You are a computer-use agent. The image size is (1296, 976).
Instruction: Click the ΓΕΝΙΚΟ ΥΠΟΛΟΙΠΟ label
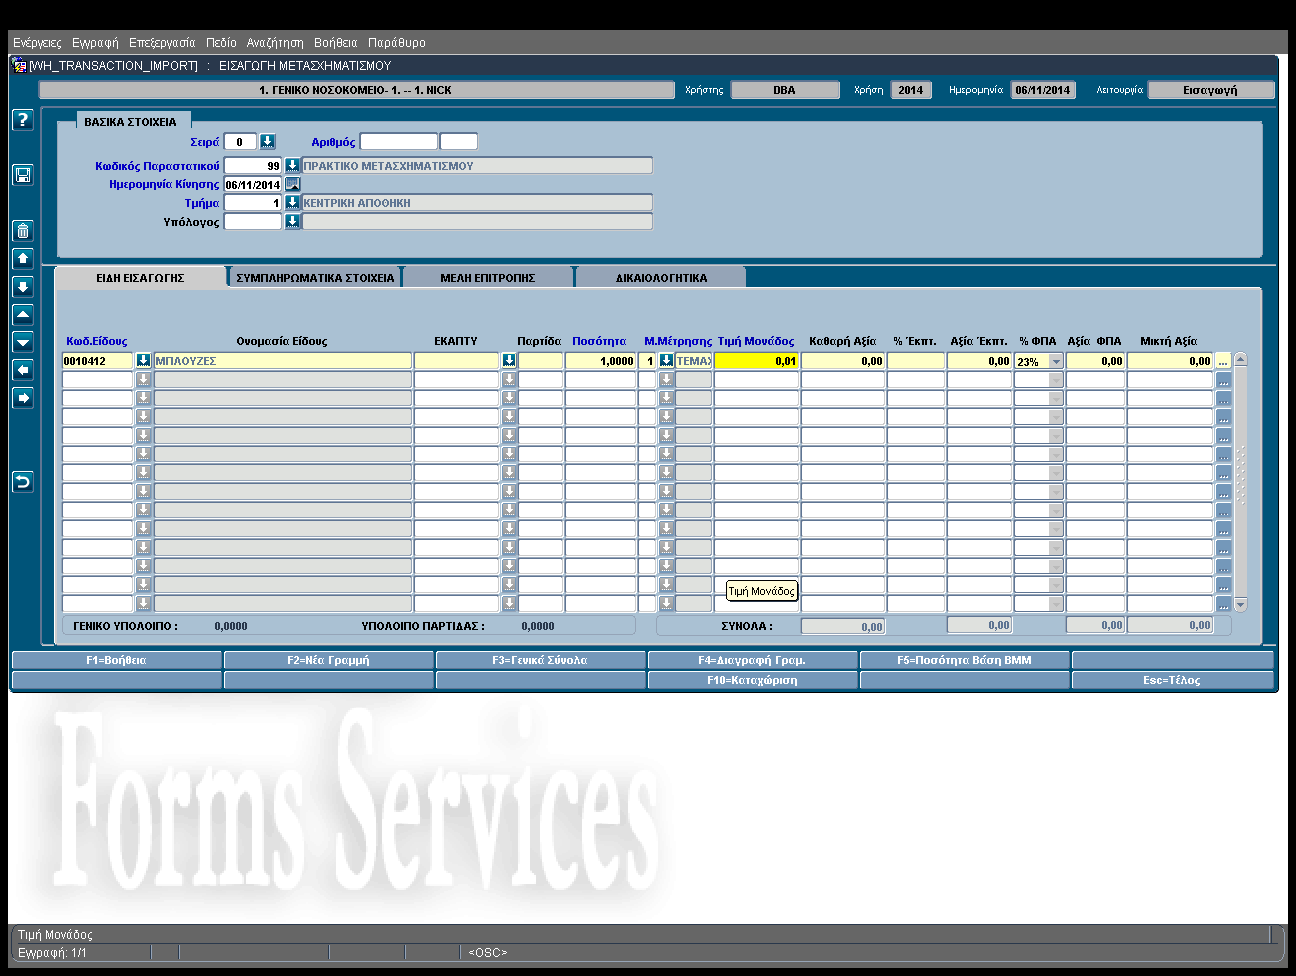tap(126, 626)
